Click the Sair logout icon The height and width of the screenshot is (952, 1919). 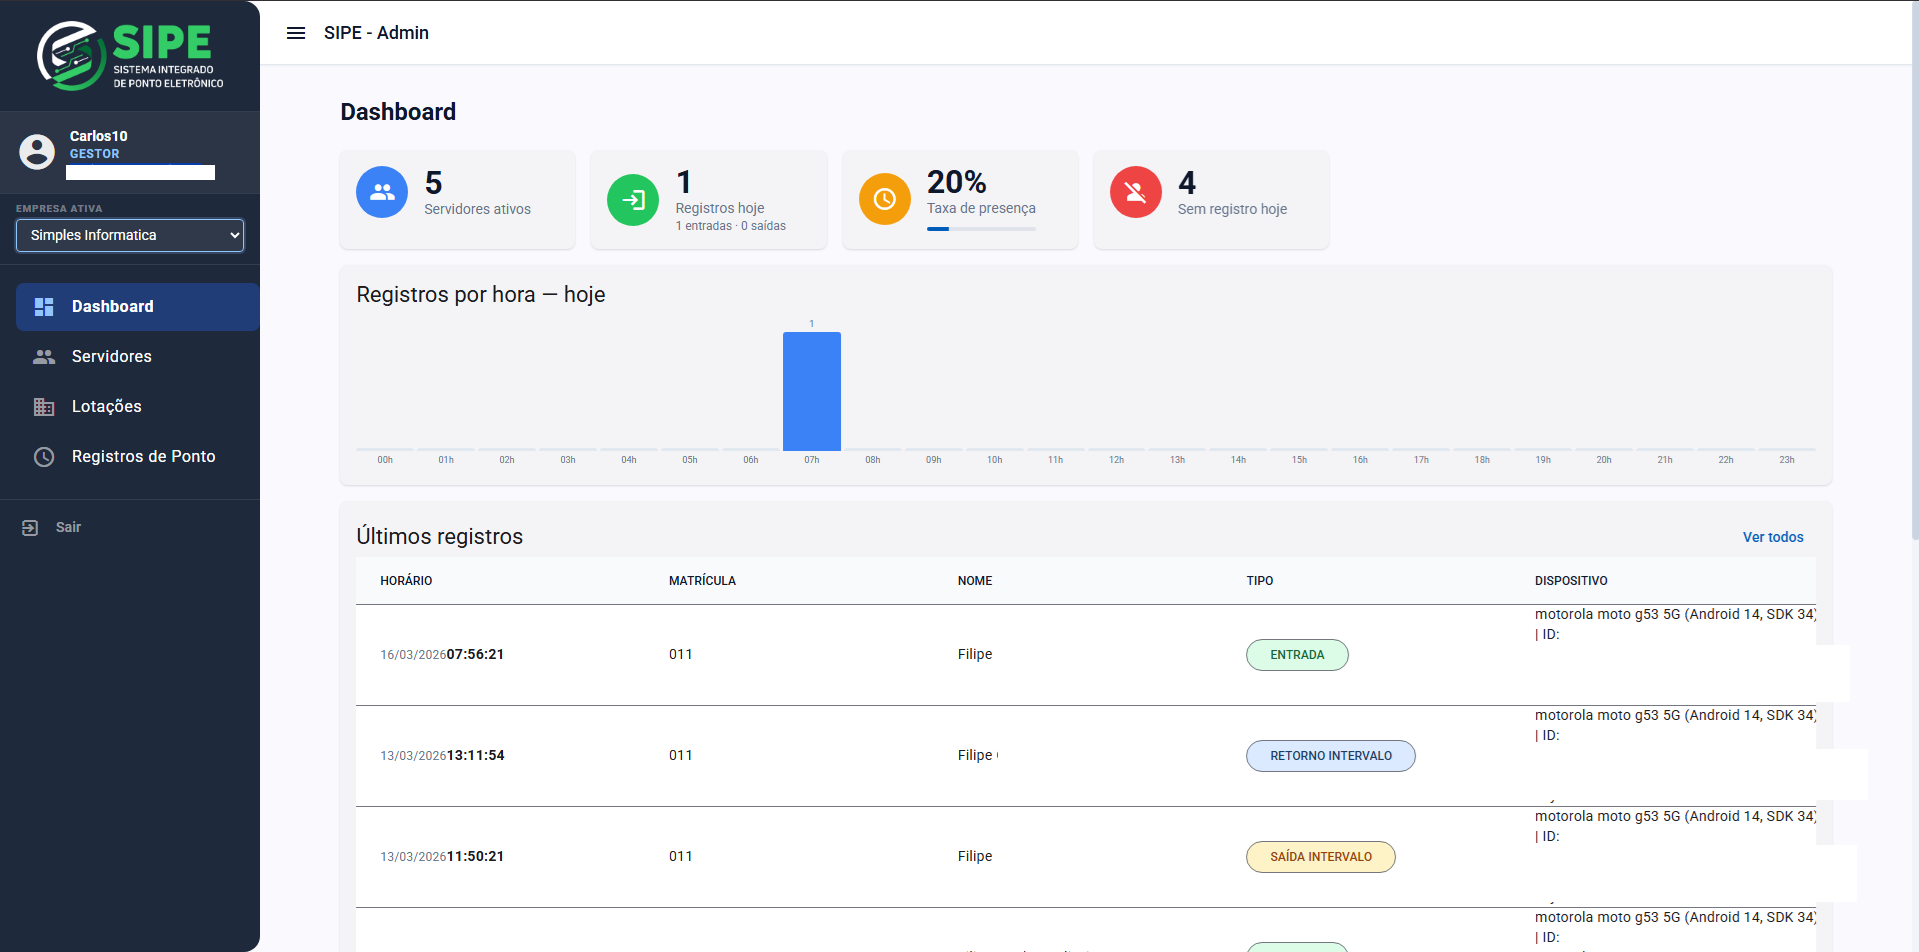tap(30, 528)
